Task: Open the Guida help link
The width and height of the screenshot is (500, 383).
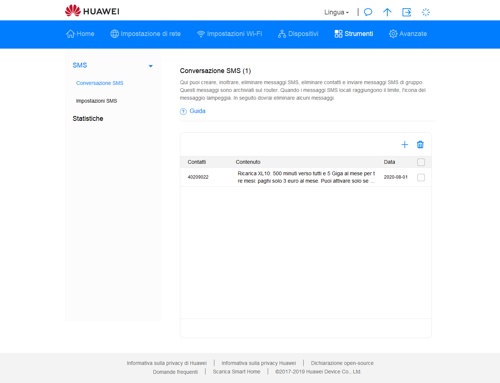Action: 197,111
